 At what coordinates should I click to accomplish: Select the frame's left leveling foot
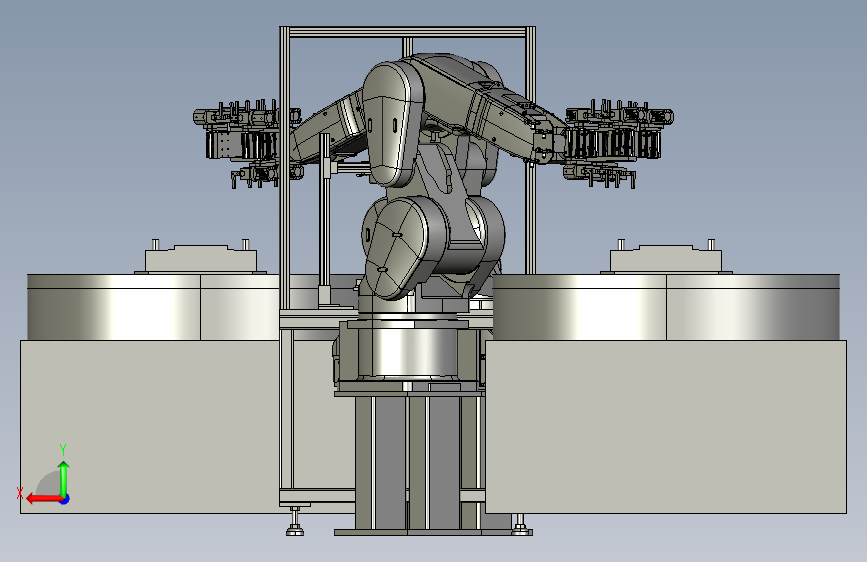tap(295, 521)
